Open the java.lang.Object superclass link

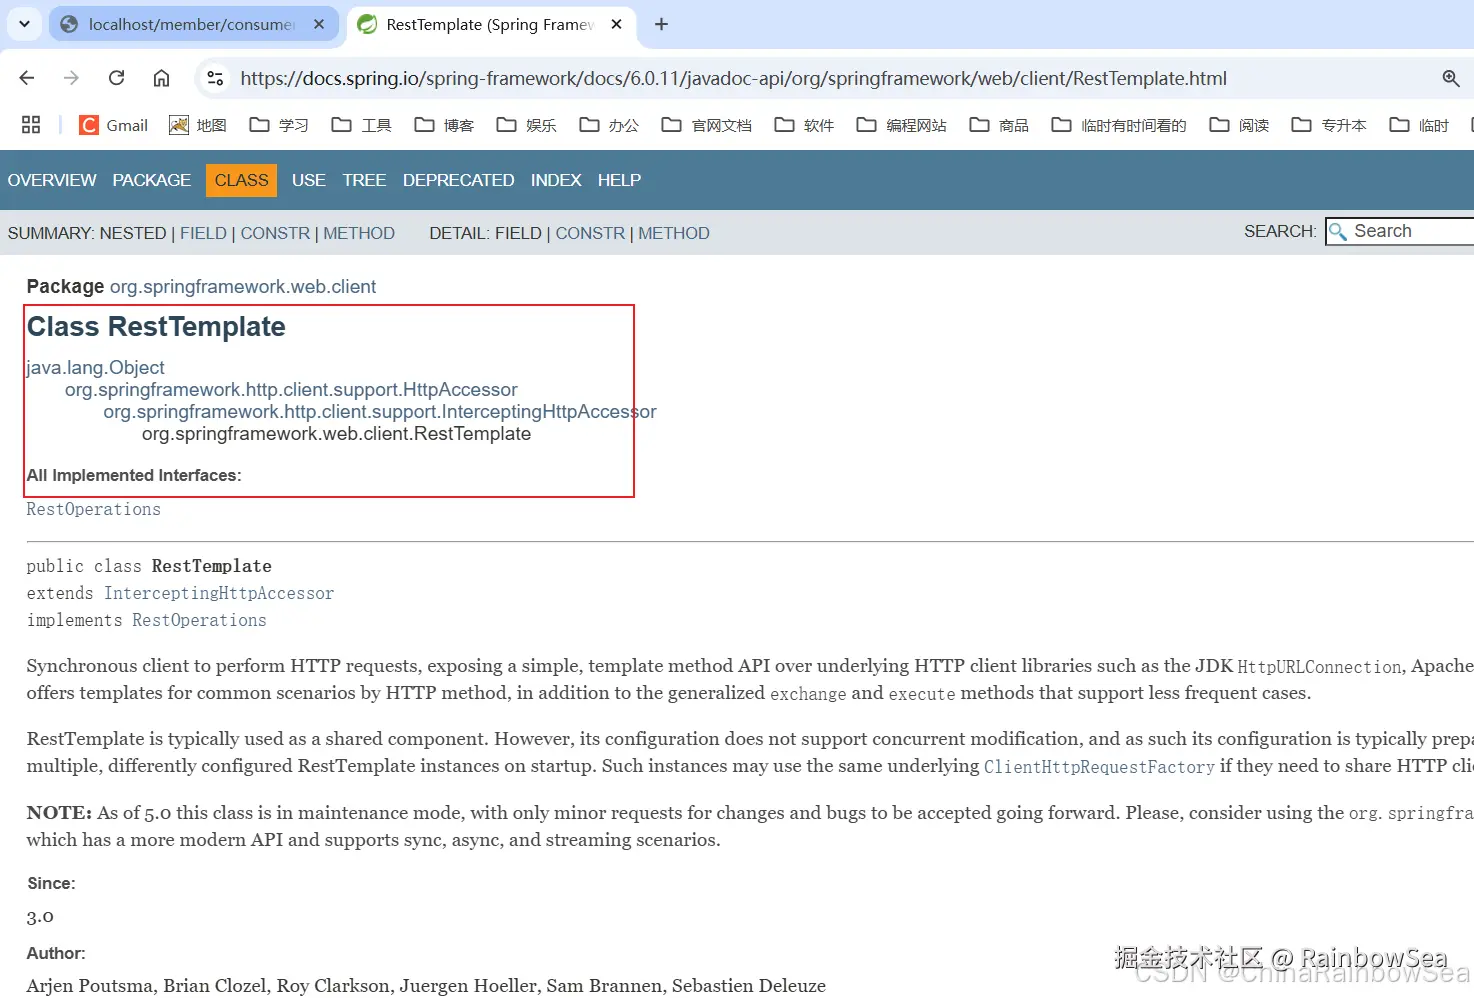(96, 368)
